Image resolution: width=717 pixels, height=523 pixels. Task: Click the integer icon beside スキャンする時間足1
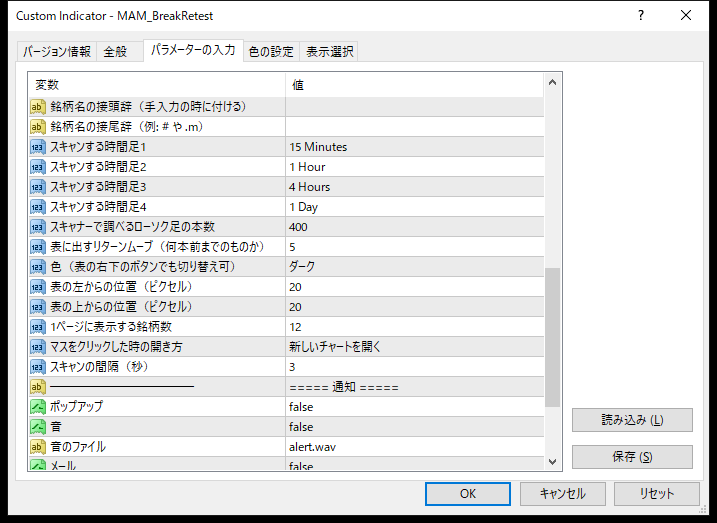(38, 147)
